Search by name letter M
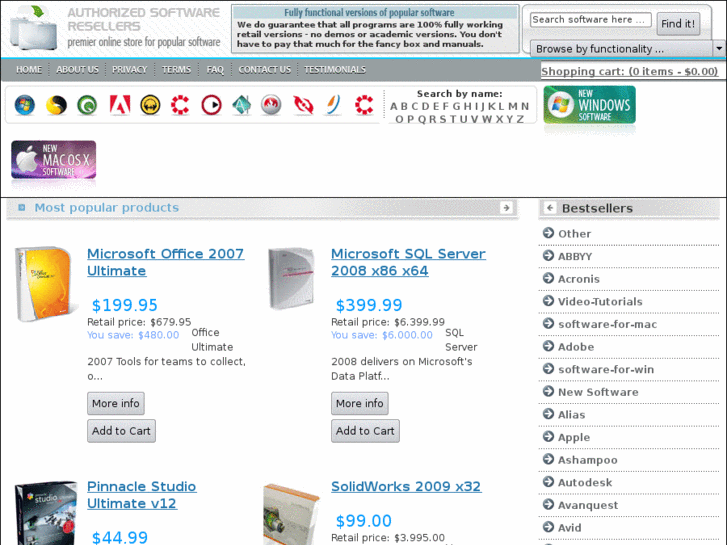 click(x=513, y=107)
